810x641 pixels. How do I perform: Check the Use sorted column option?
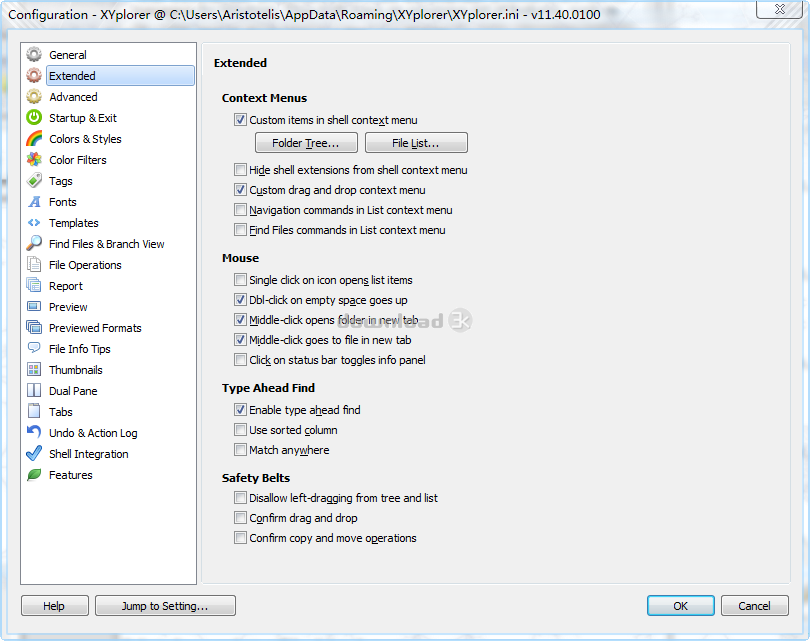pos(240,430)
